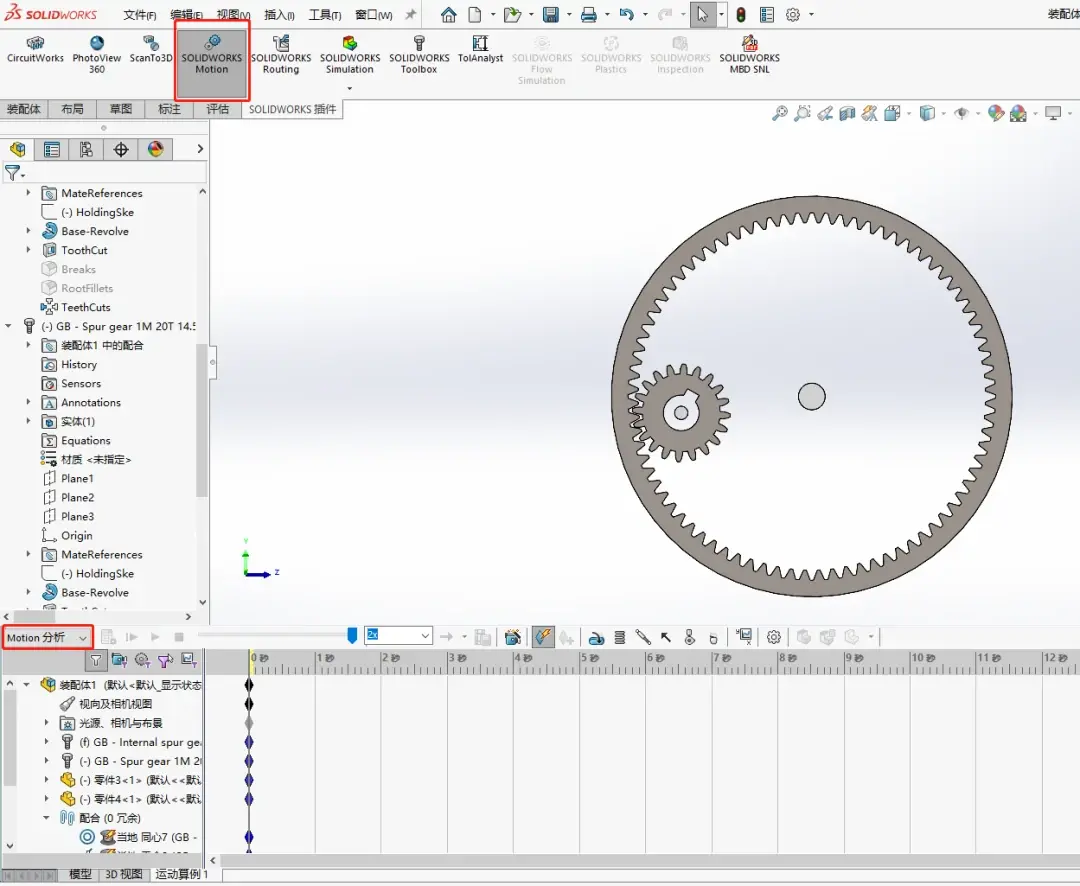This screenshot has width=1080, height=886.
Task: Toggle the SOLIDWORKS Simulation add-in
Action: [350, 55]
